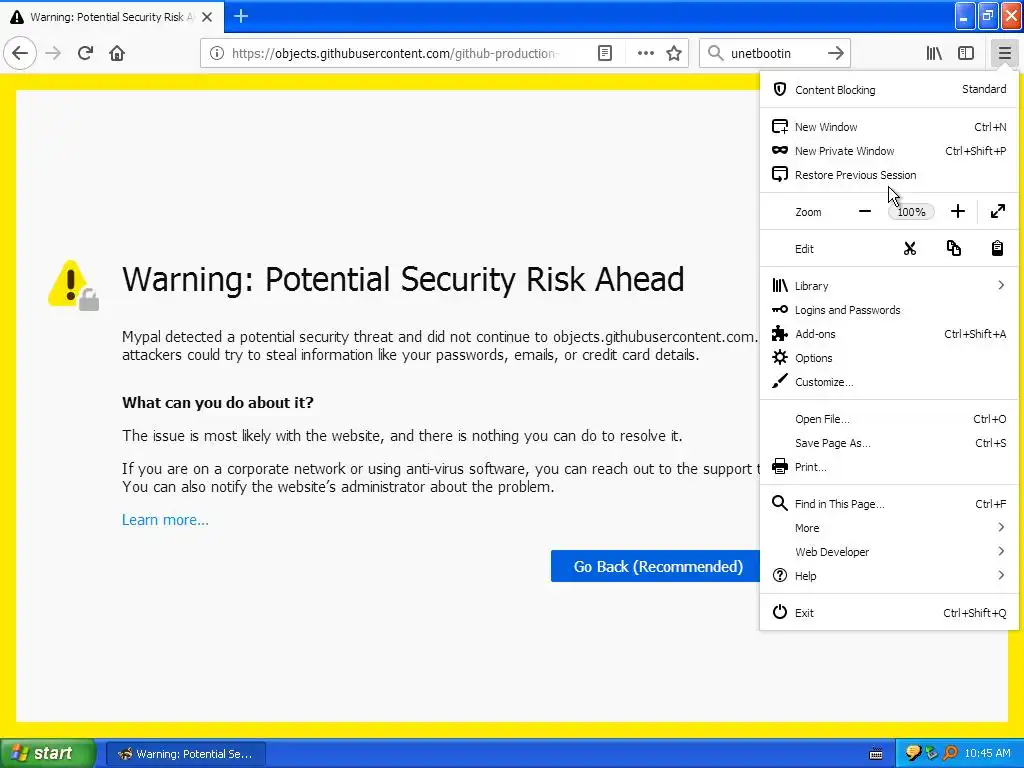Expand Web Developer submenu
Viewport: 1024px width, 768px height.
pos(889,552)
